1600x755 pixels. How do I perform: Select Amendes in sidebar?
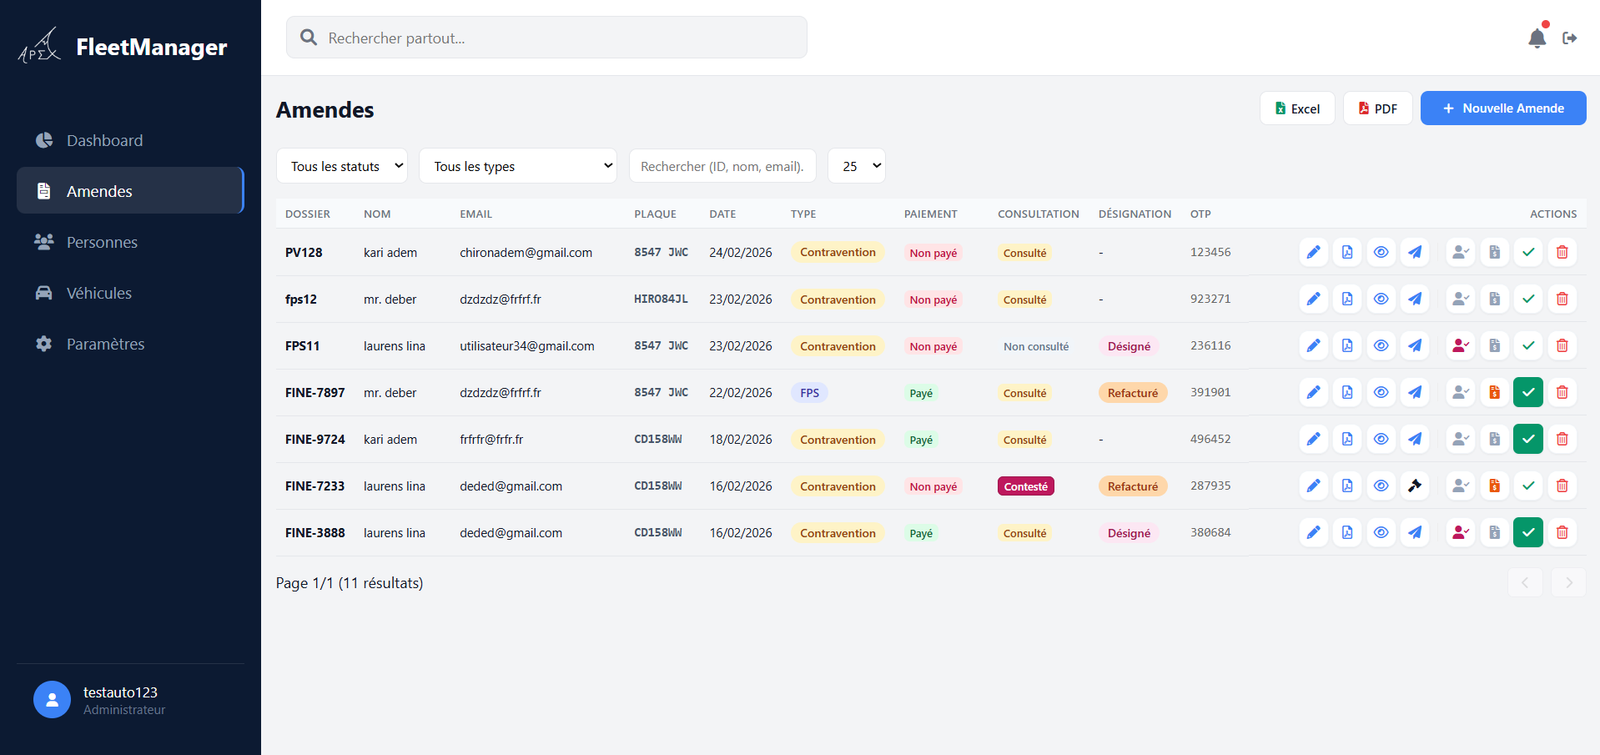pos(130,191)
